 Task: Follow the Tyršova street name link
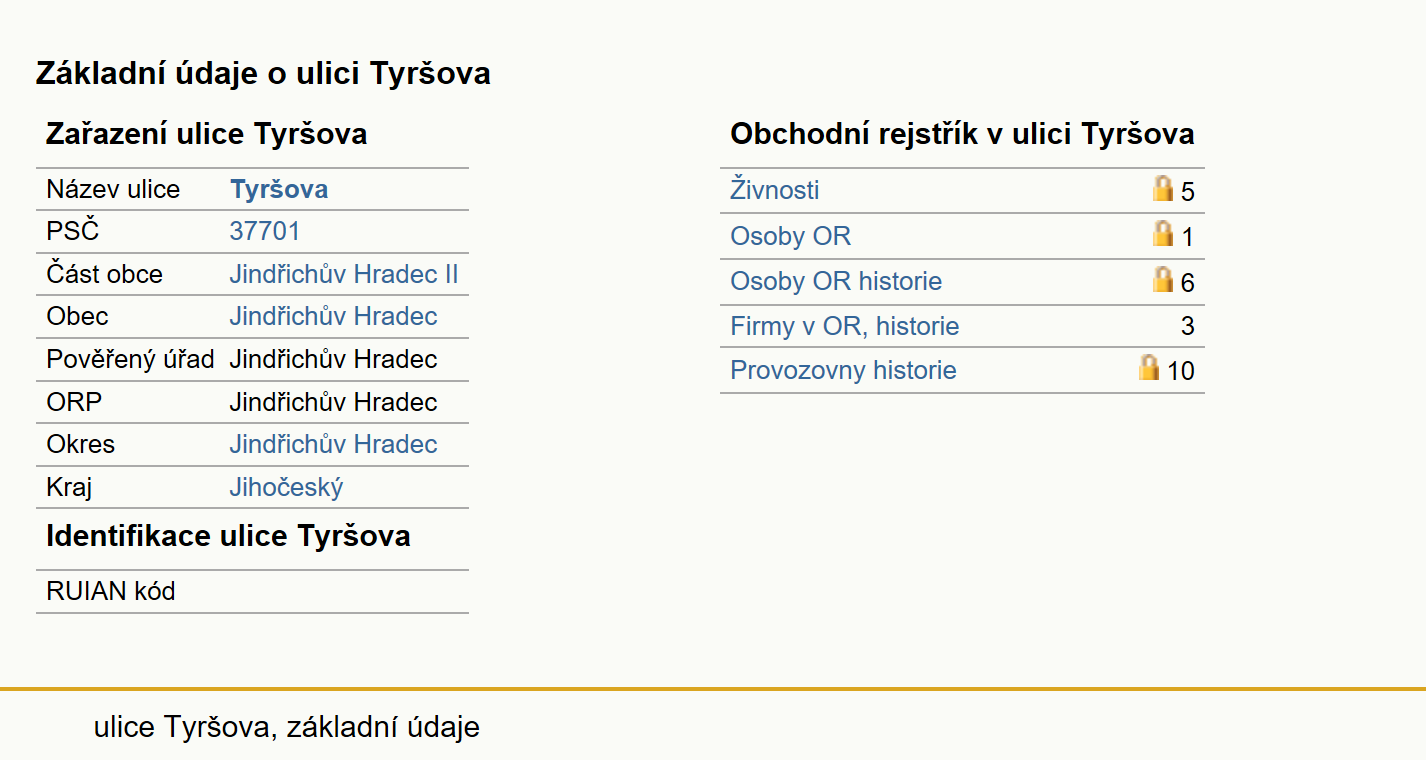(x=279, y=189)
